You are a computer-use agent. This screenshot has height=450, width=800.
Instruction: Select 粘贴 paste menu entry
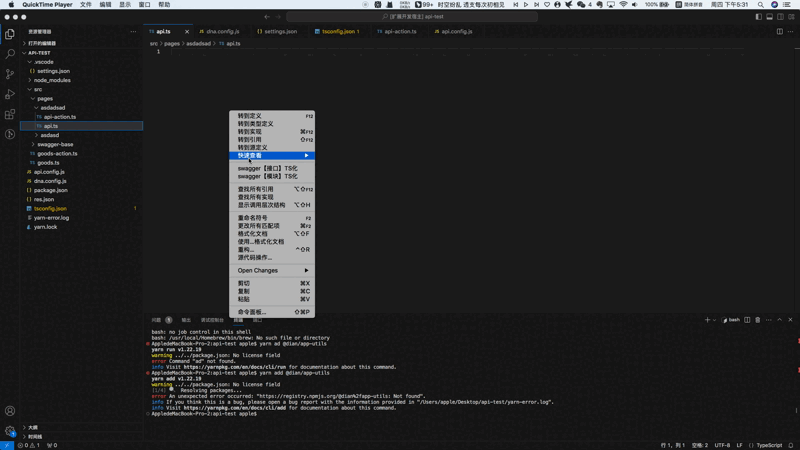point(272,299)
